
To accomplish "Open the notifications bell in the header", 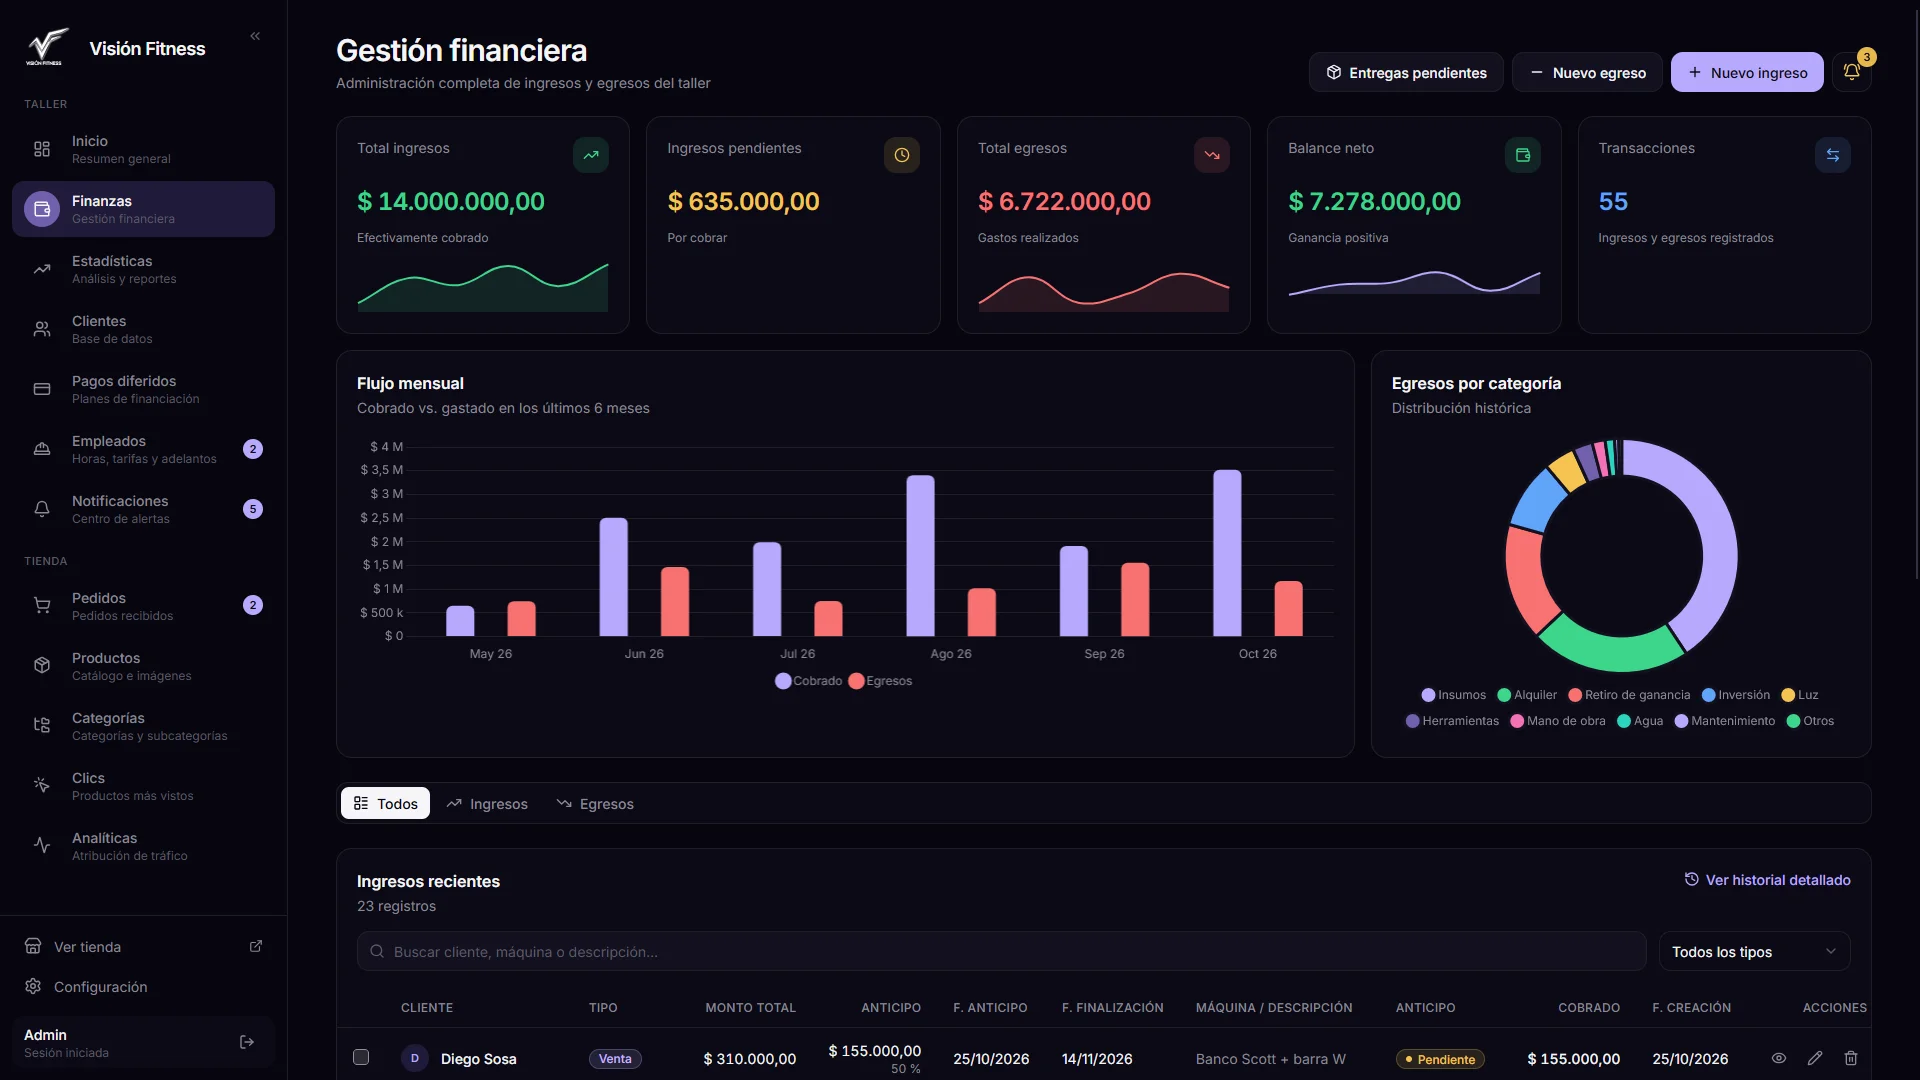I will click(1852, 72).
